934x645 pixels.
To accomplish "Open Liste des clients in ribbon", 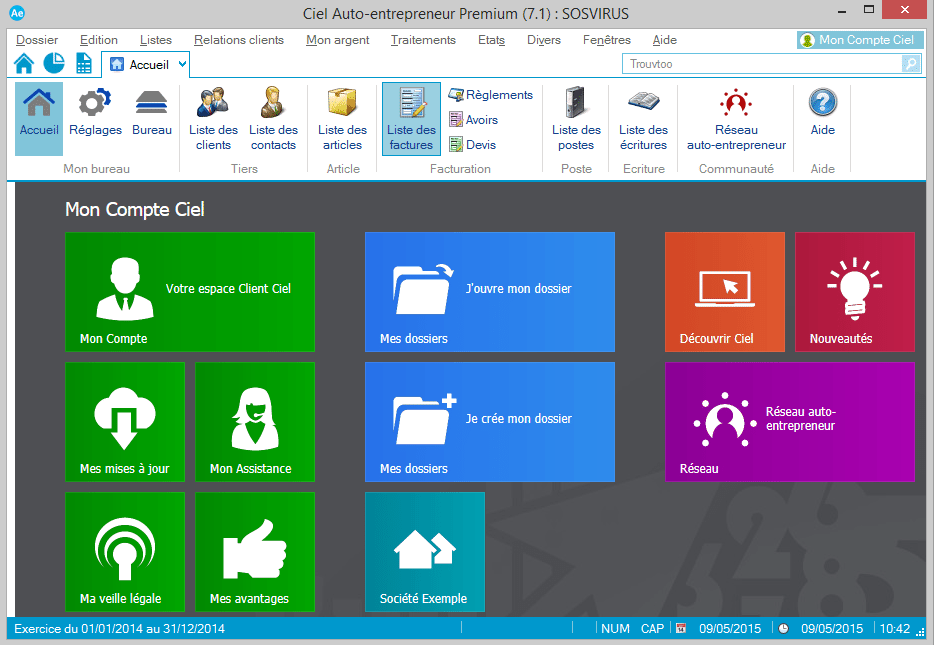I will pos(213,119).
